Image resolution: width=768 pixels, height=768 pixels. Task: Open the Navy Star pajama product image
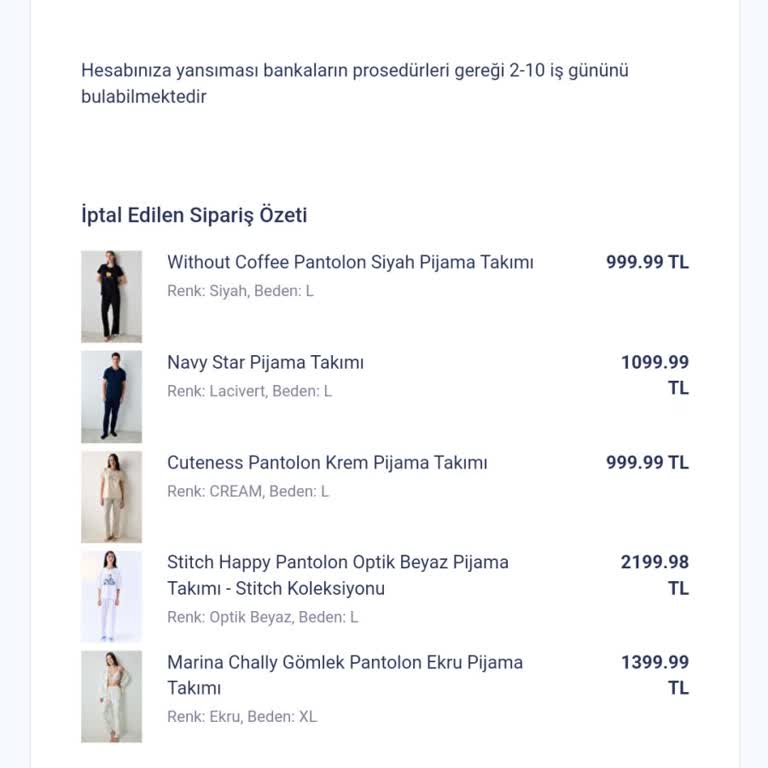pyautogui.click(x=111, y=396)
